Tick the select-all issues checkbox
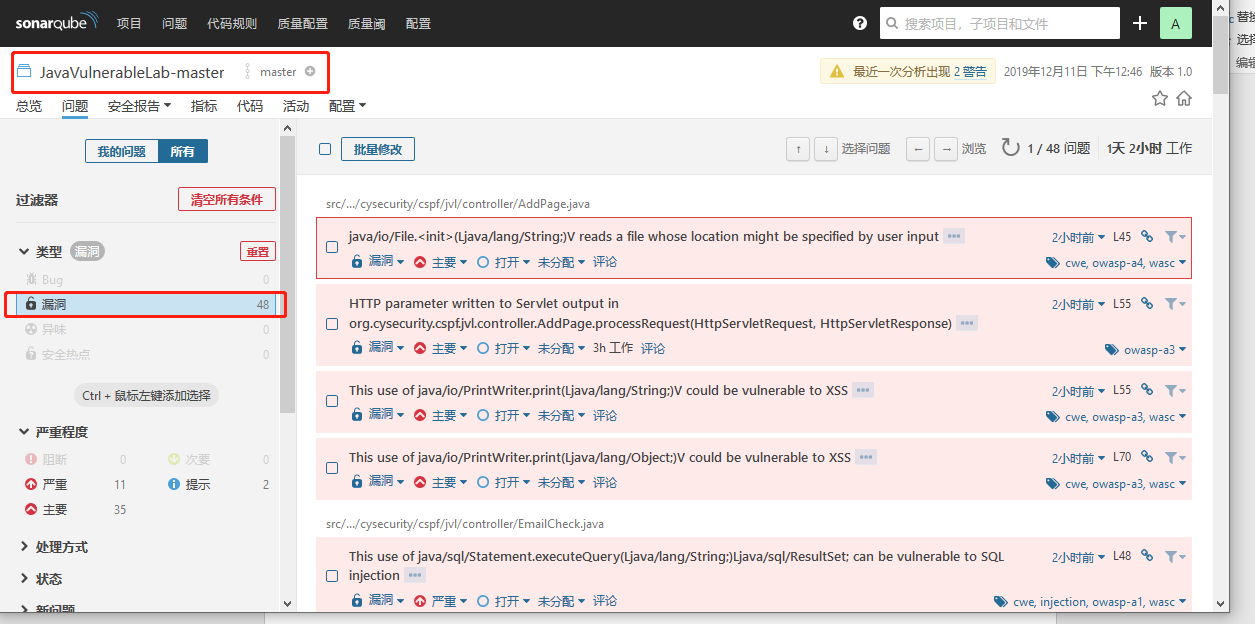Viewport: 1255px width, 624px height. (x=324, y=147)
